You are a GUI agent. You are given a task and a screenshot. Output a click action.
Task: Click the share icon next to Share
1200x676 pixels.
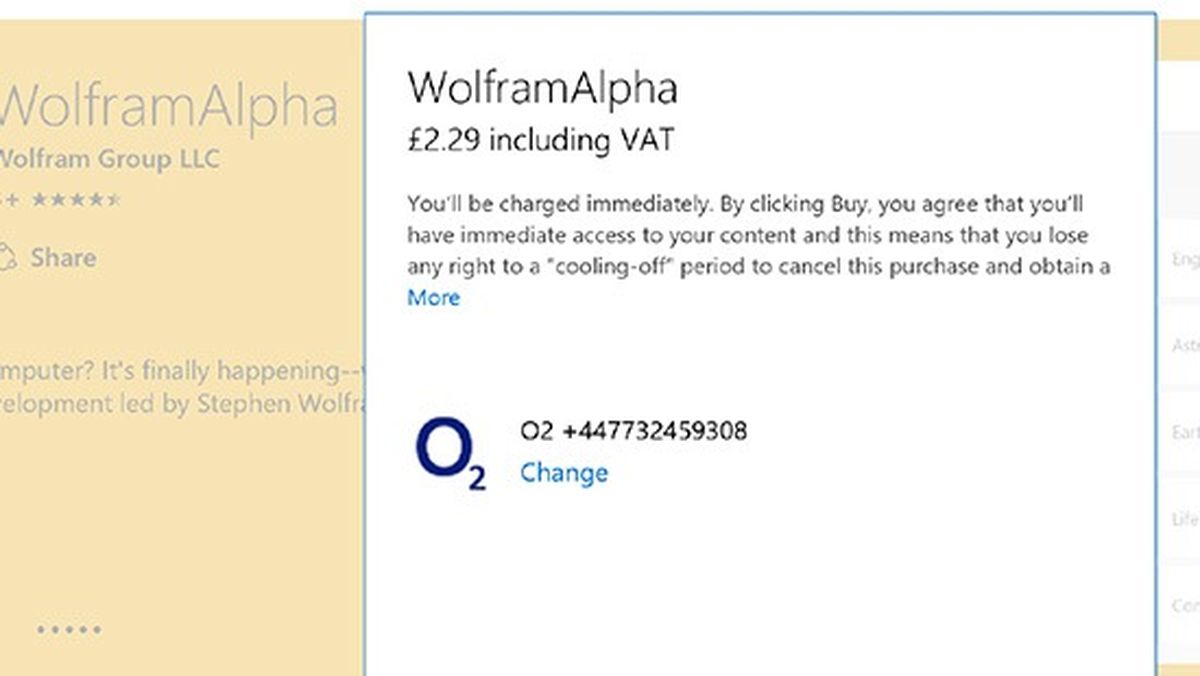(x=8, y=257)
